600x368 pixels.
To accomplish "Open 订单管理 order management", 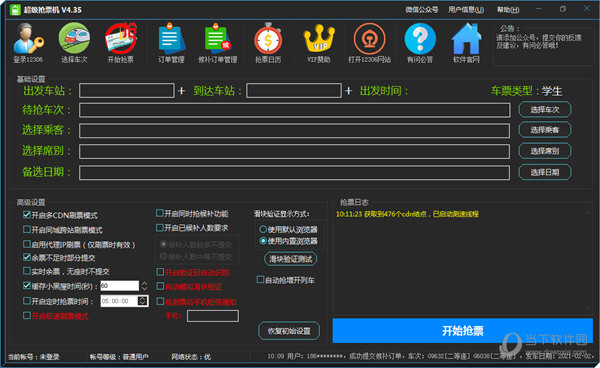I will pyautogui.click(x=171, y=42).
